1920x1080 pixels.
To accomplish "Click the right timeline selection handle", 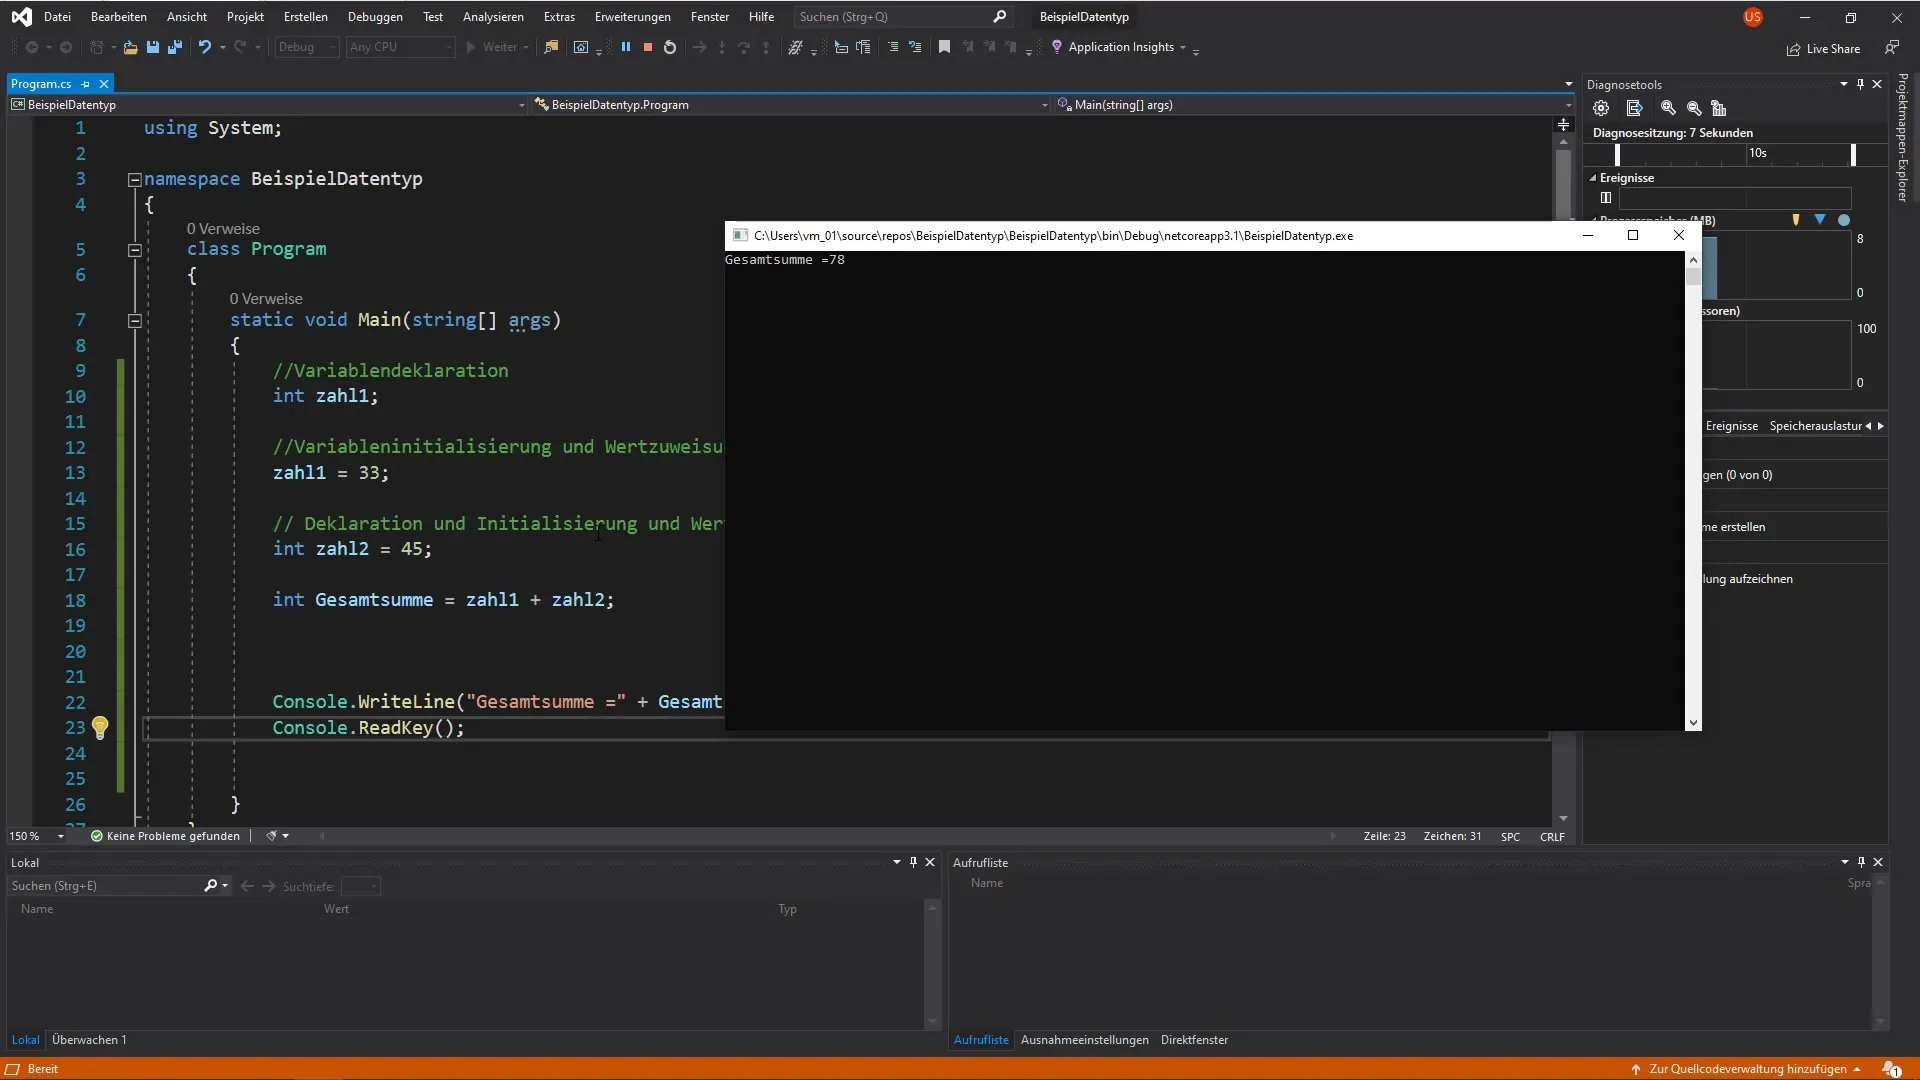I will [1853, 154].
